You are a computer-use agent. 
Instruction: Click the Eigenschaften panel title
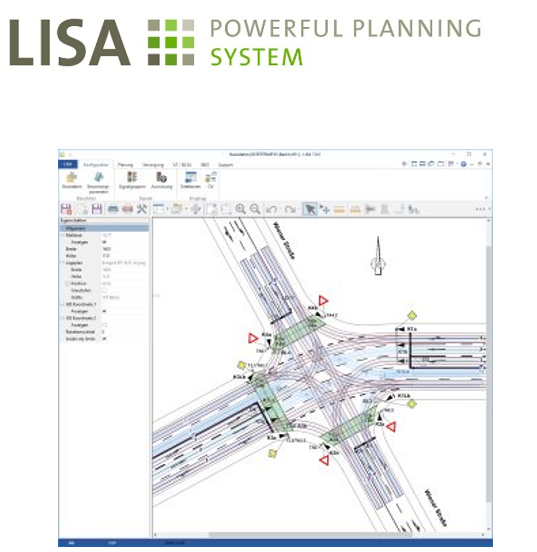[74, 220]
